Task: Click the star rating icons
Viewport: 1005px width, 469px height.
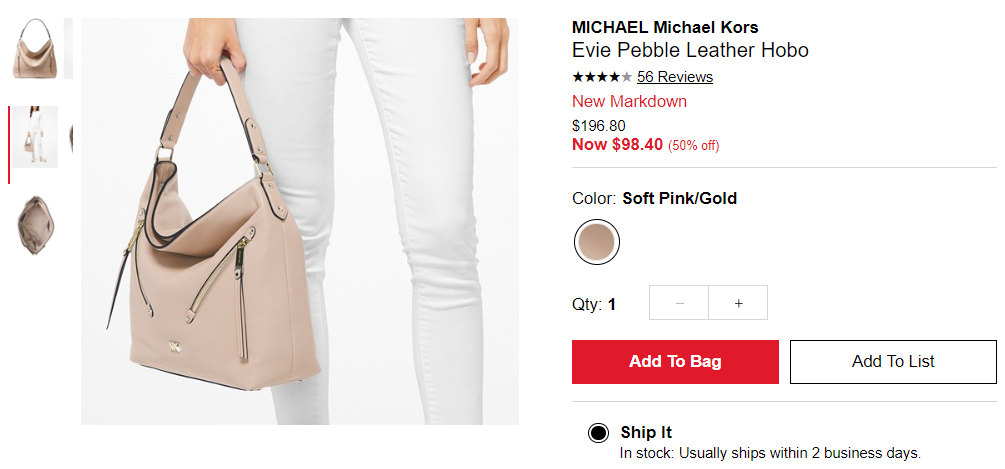Action: (x=602, y=78)
